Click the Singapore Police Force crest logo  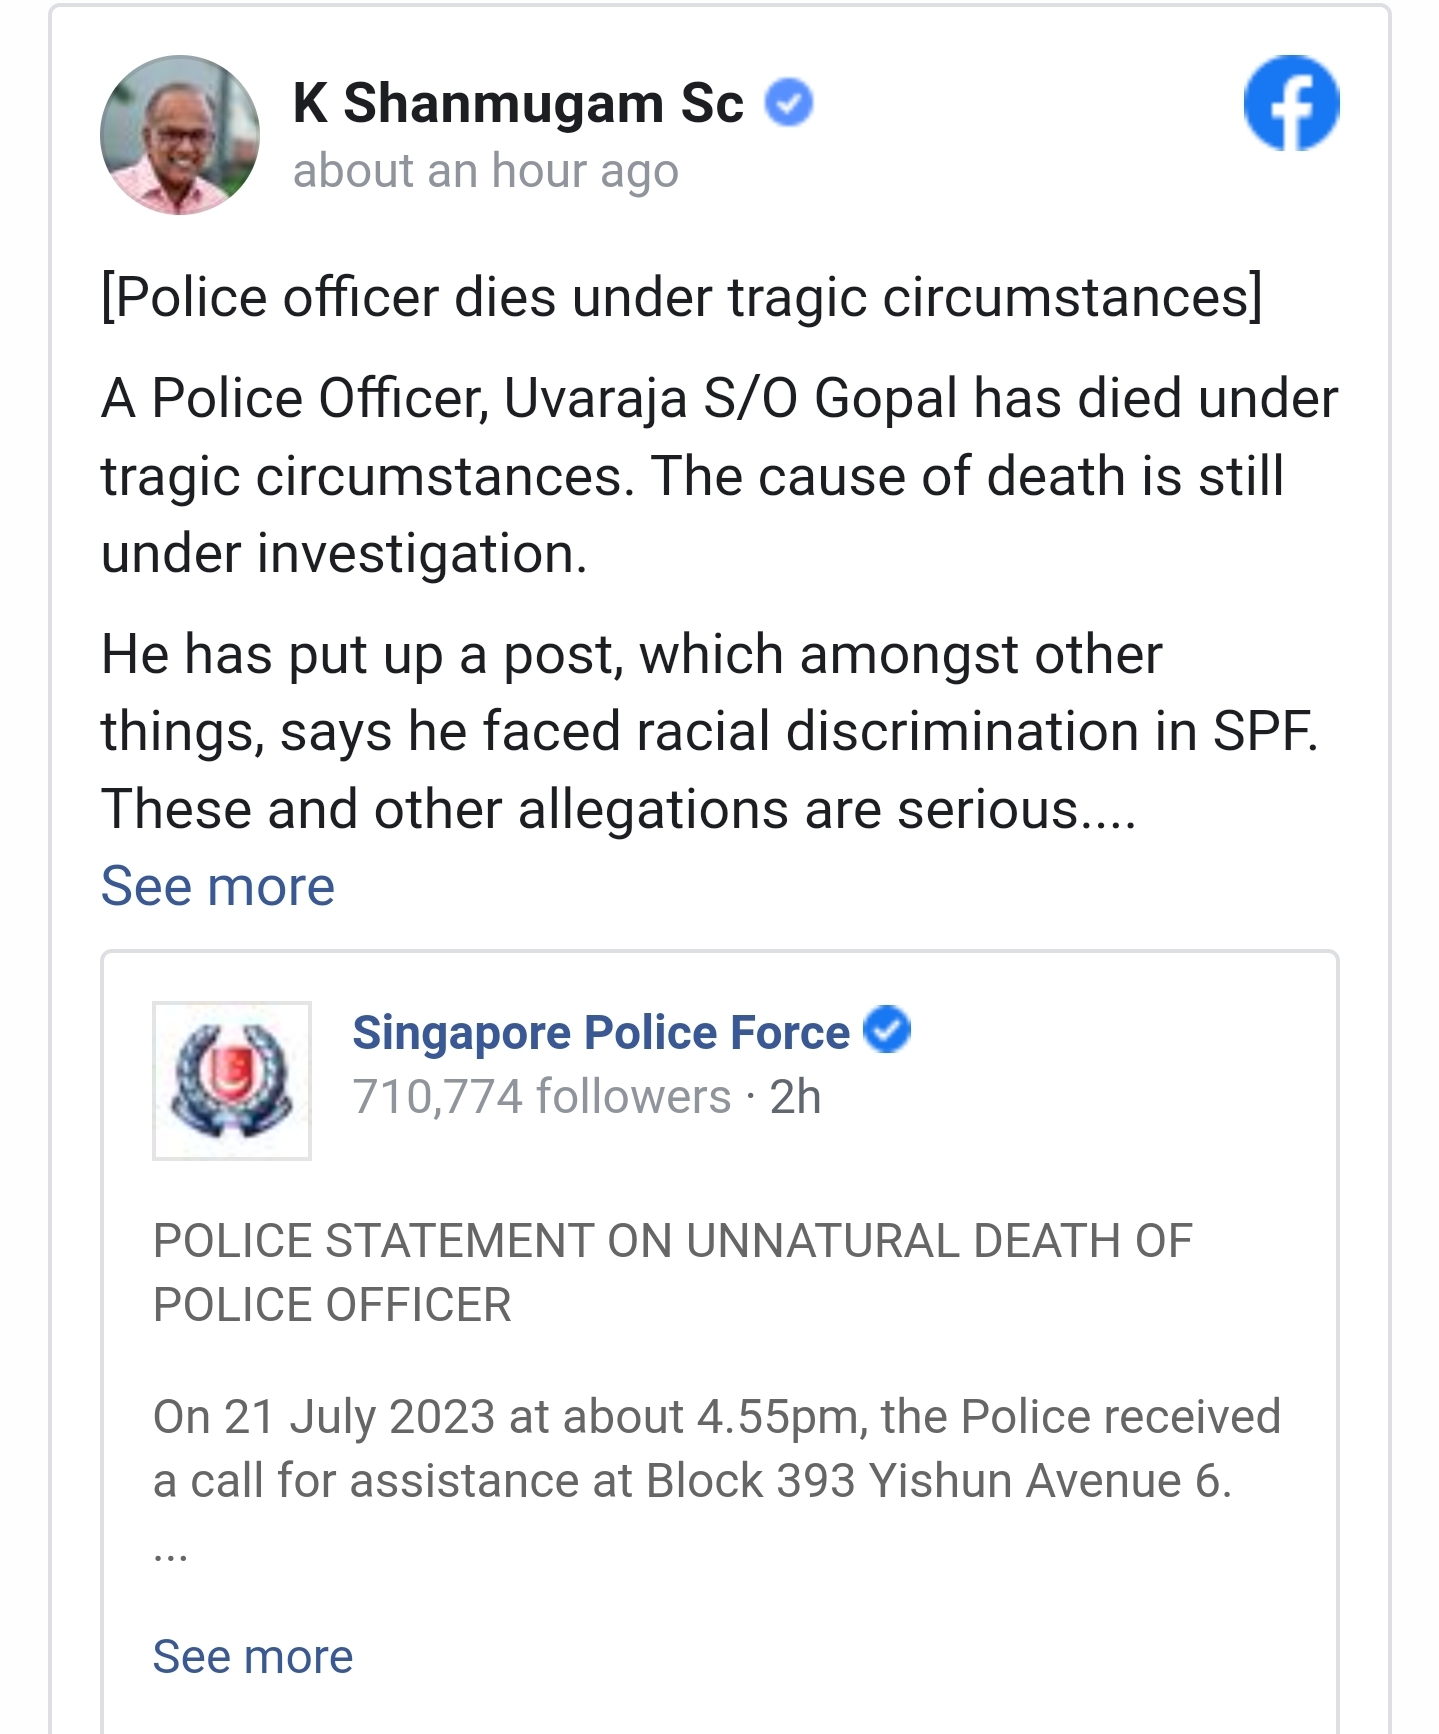(x=232, y=1080)
